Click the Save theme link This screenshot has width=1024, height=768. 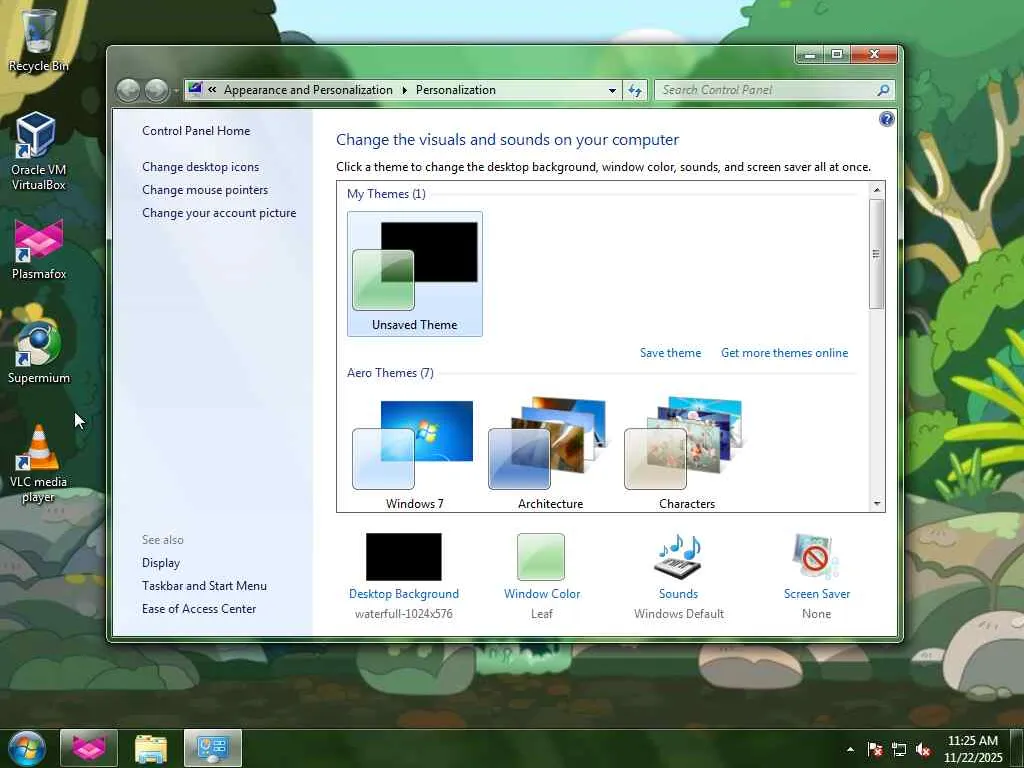pos(670,353)
